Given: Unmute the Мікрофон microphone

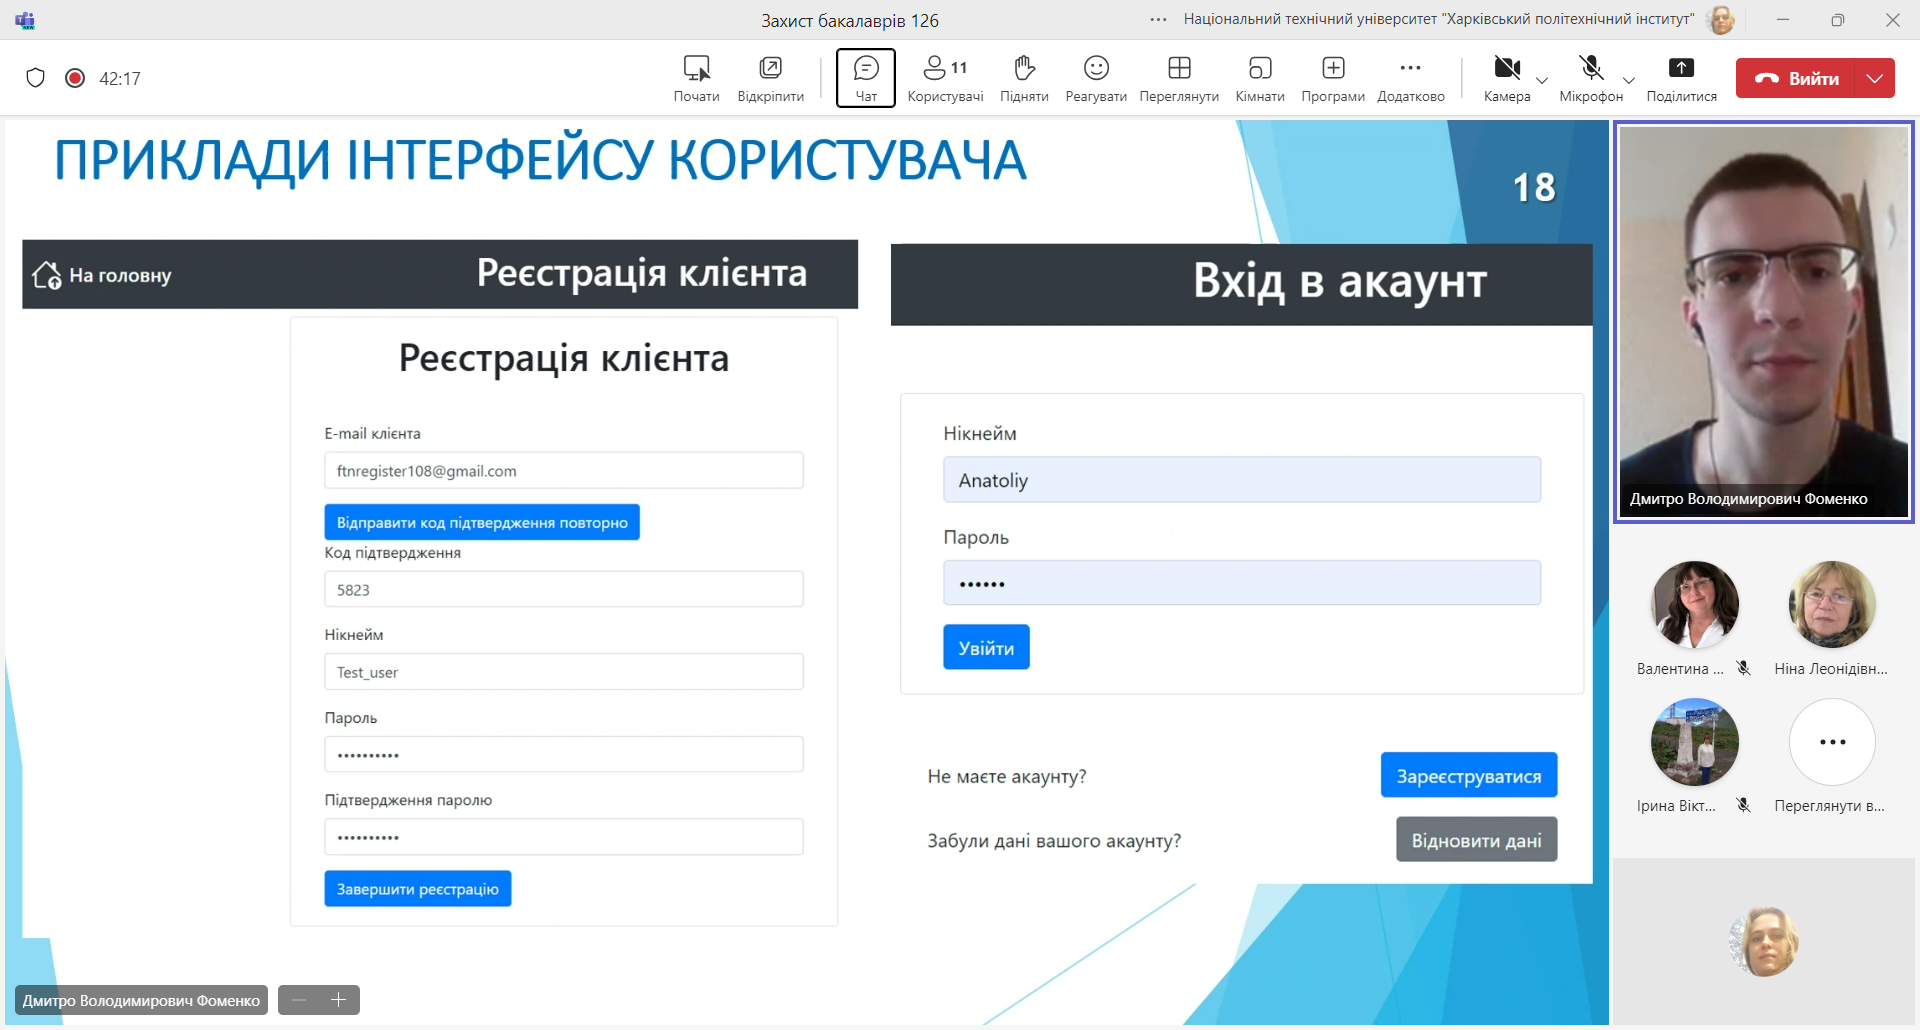Looking at the screenshot, I should coord(1590,70).
